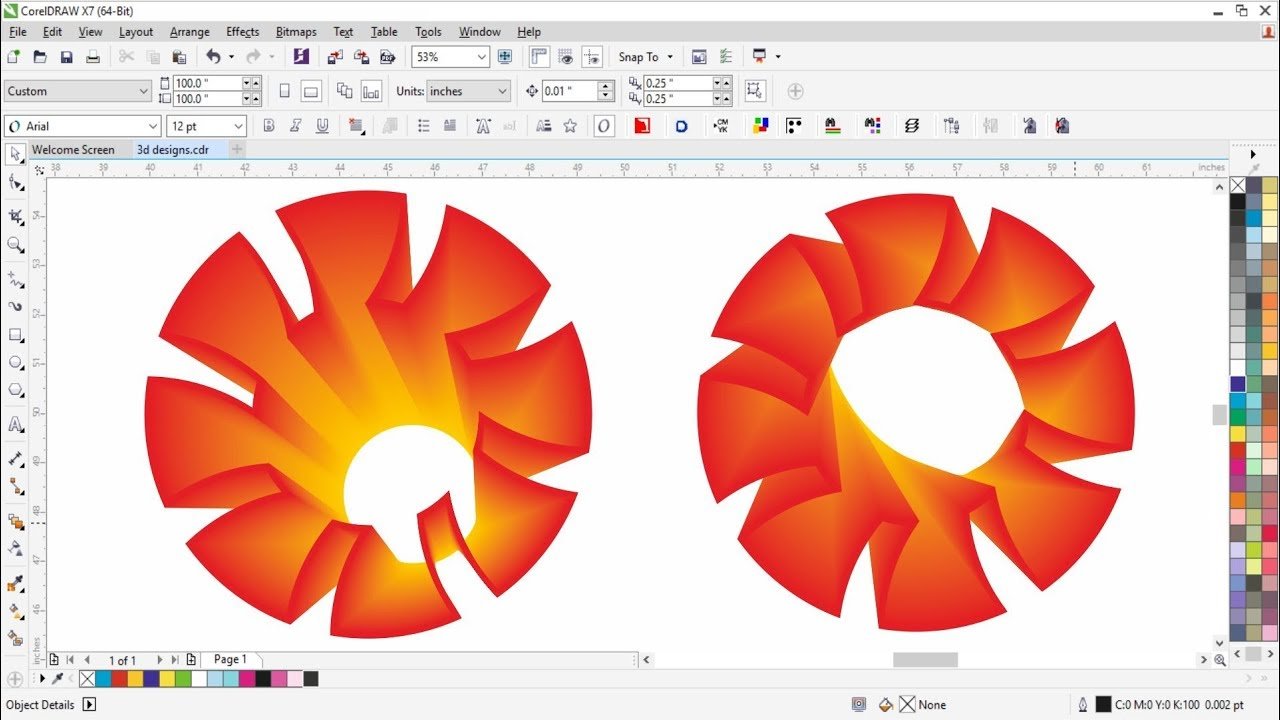
Task: Open the zoom level dropdown showing 53%
Action: 451,57
